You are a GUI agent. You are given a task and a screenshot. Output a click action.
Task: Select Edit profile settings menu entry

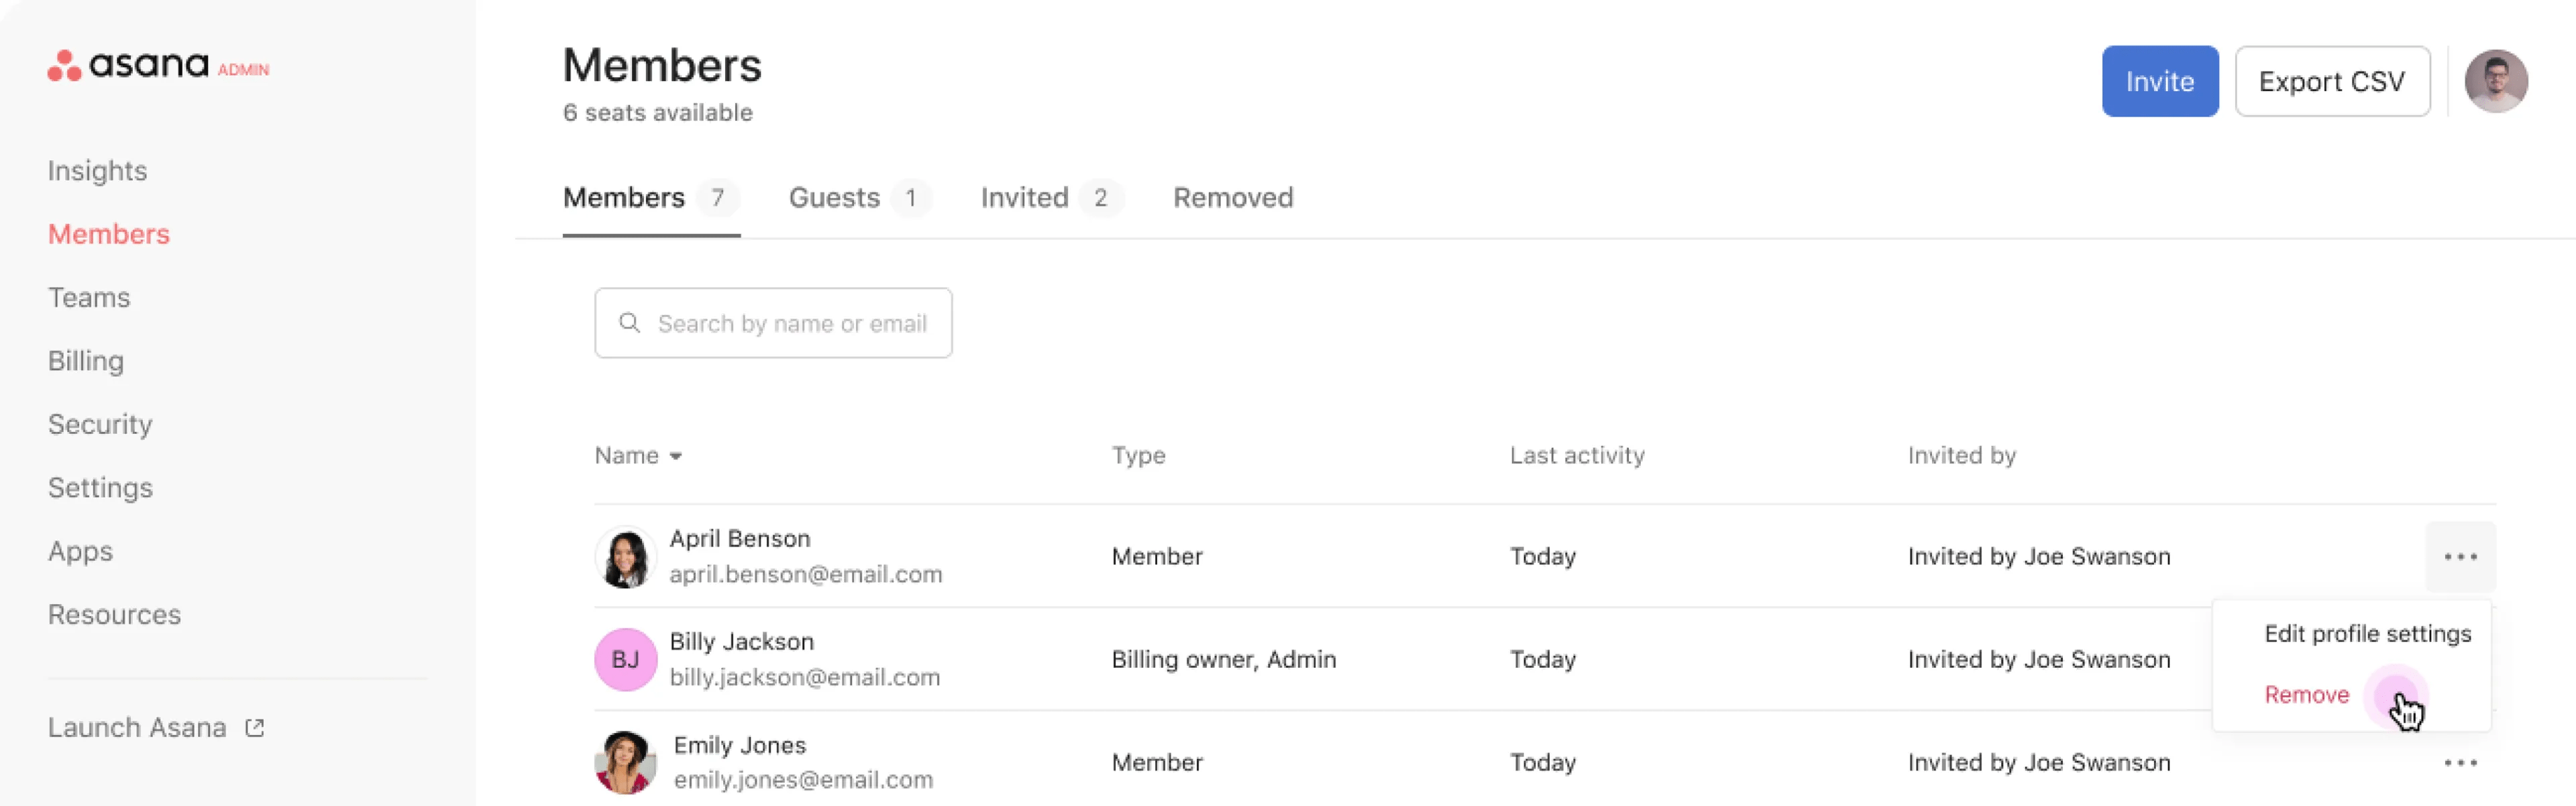click(2367, 634)
